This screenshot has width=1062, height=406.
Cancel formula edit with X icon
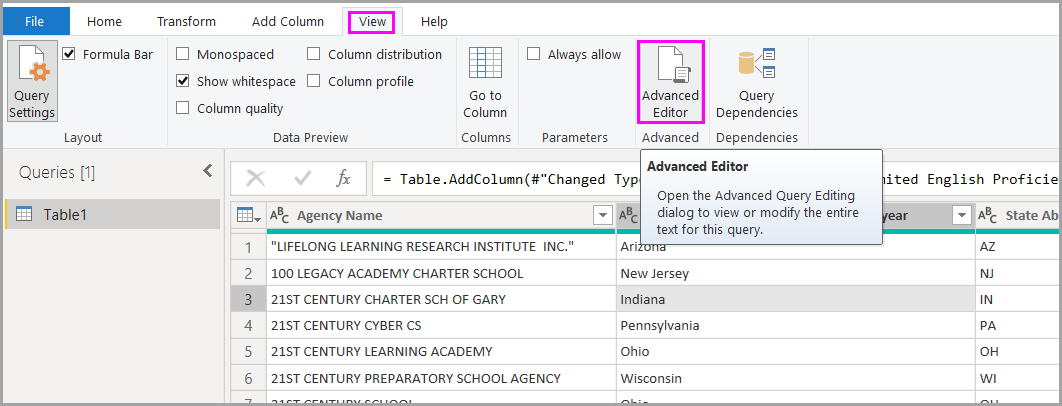tap(256, 178)
